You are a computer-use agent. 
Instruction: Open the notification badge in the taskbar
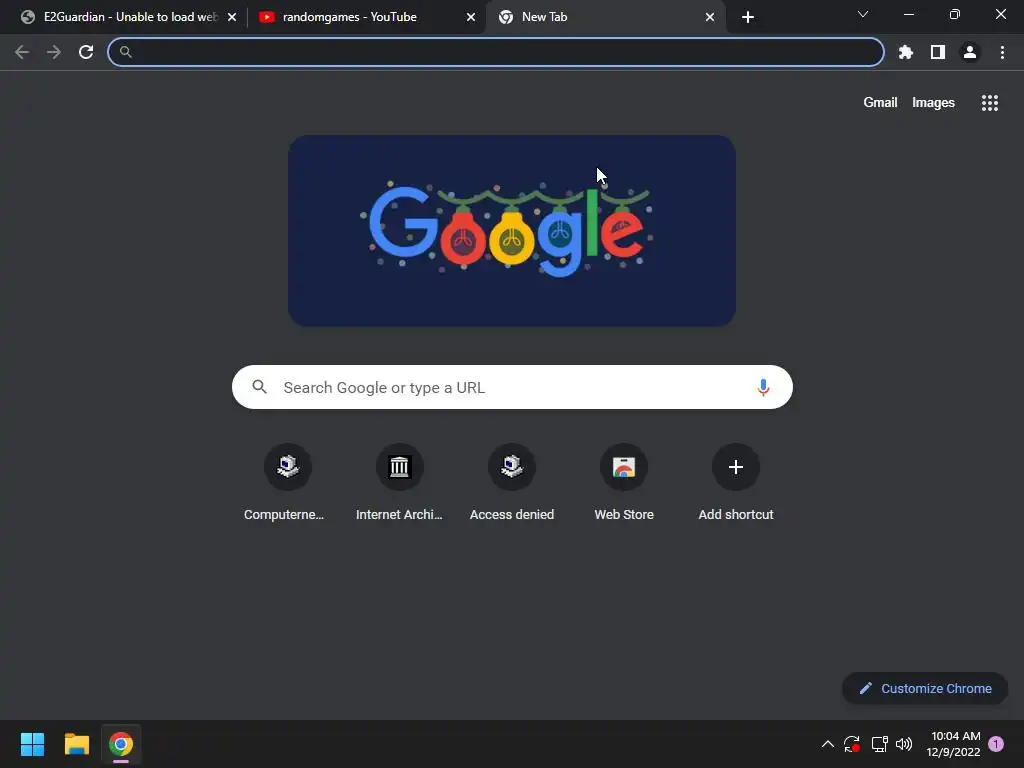996,744
